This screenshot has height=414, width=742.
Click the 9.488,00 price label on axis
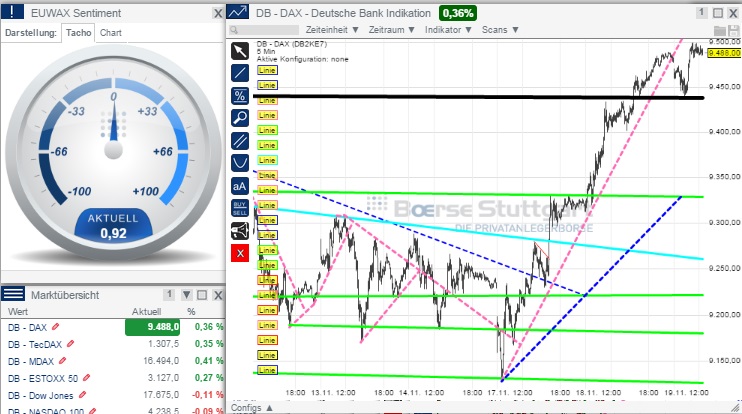tap(724, 53)
